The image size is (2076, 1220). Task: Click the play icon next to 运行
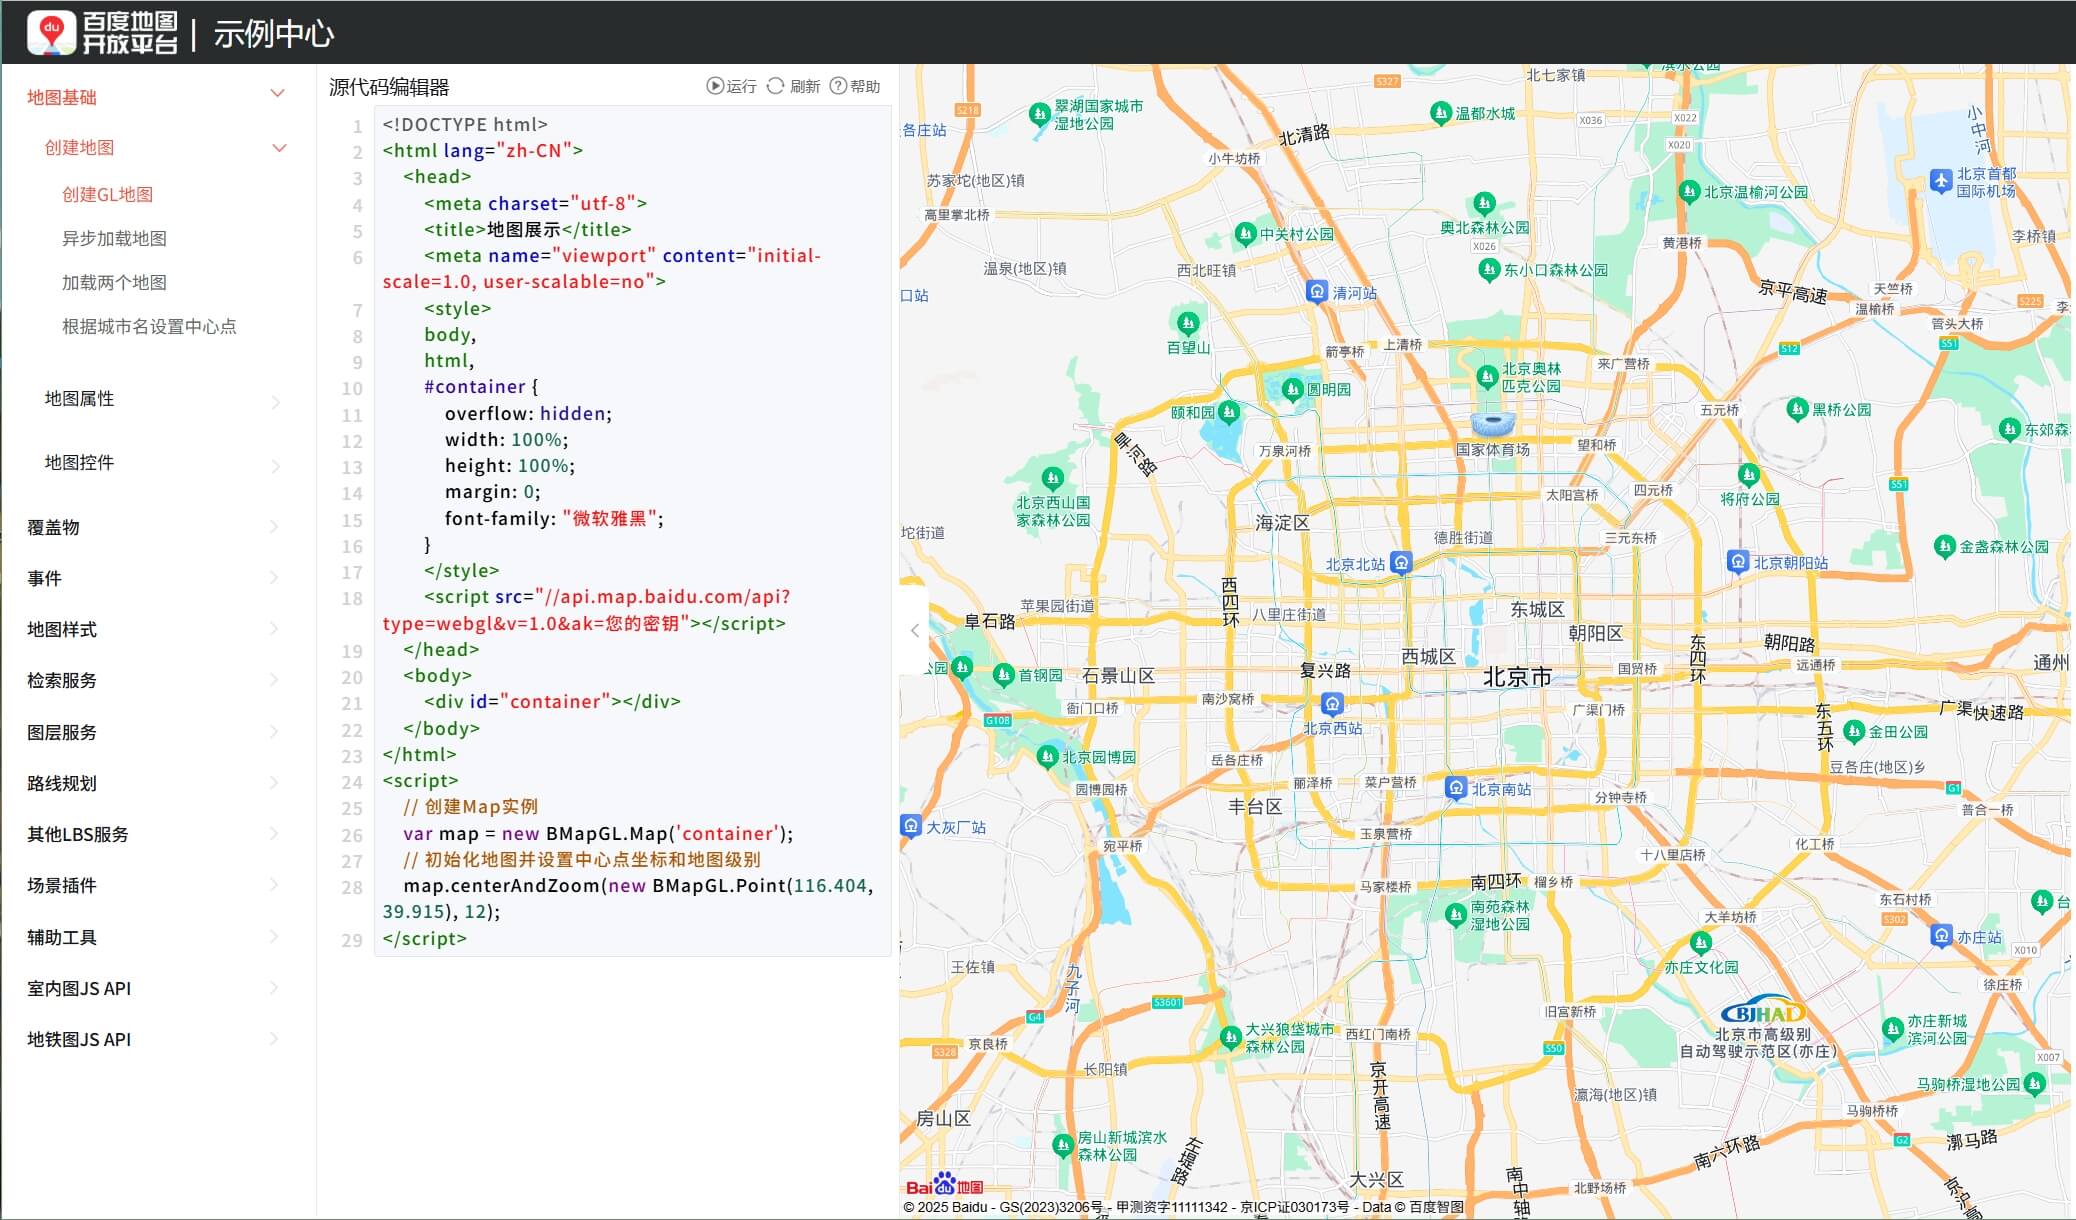pos(714,86)
